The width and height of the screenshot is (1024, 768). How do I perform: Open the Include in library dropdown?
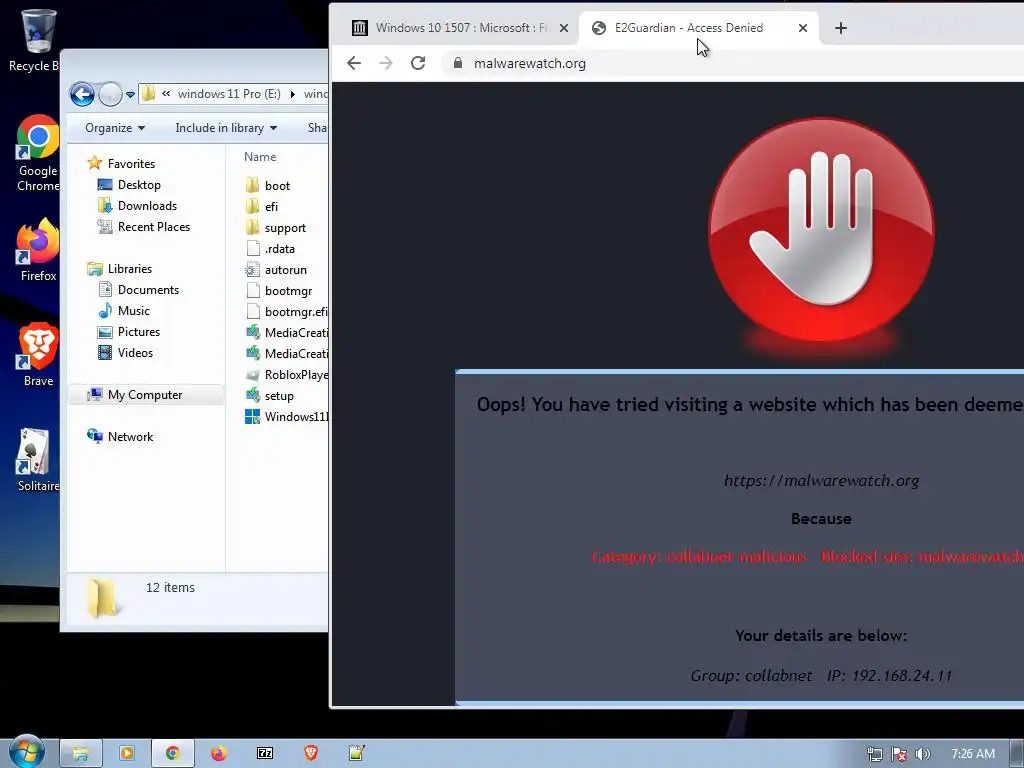(x=226, y=128)
